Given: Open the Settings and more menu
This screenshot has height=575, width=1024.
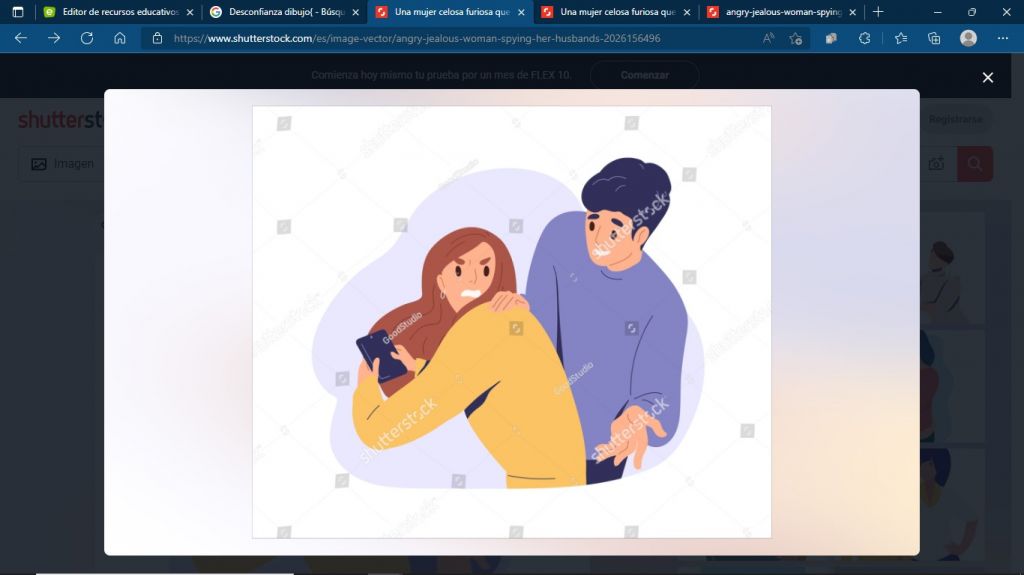Looking at the screenshot, I should click(1002, 39).
